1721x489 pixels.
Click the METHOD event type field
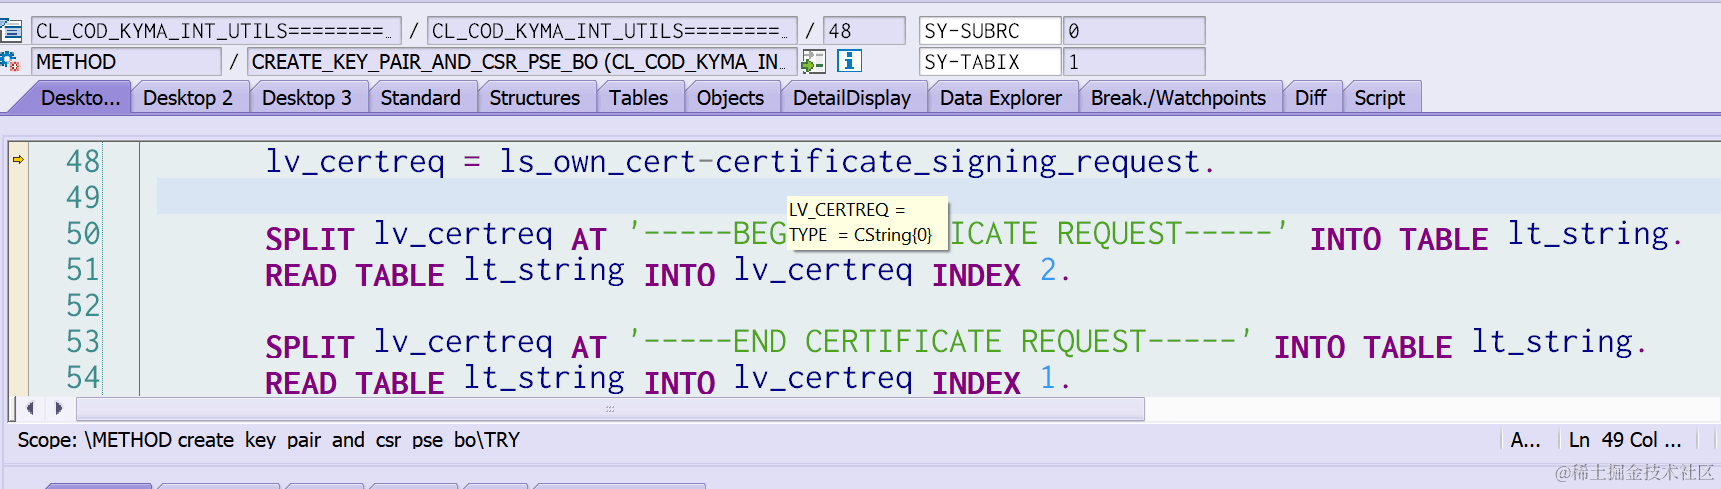126,62
